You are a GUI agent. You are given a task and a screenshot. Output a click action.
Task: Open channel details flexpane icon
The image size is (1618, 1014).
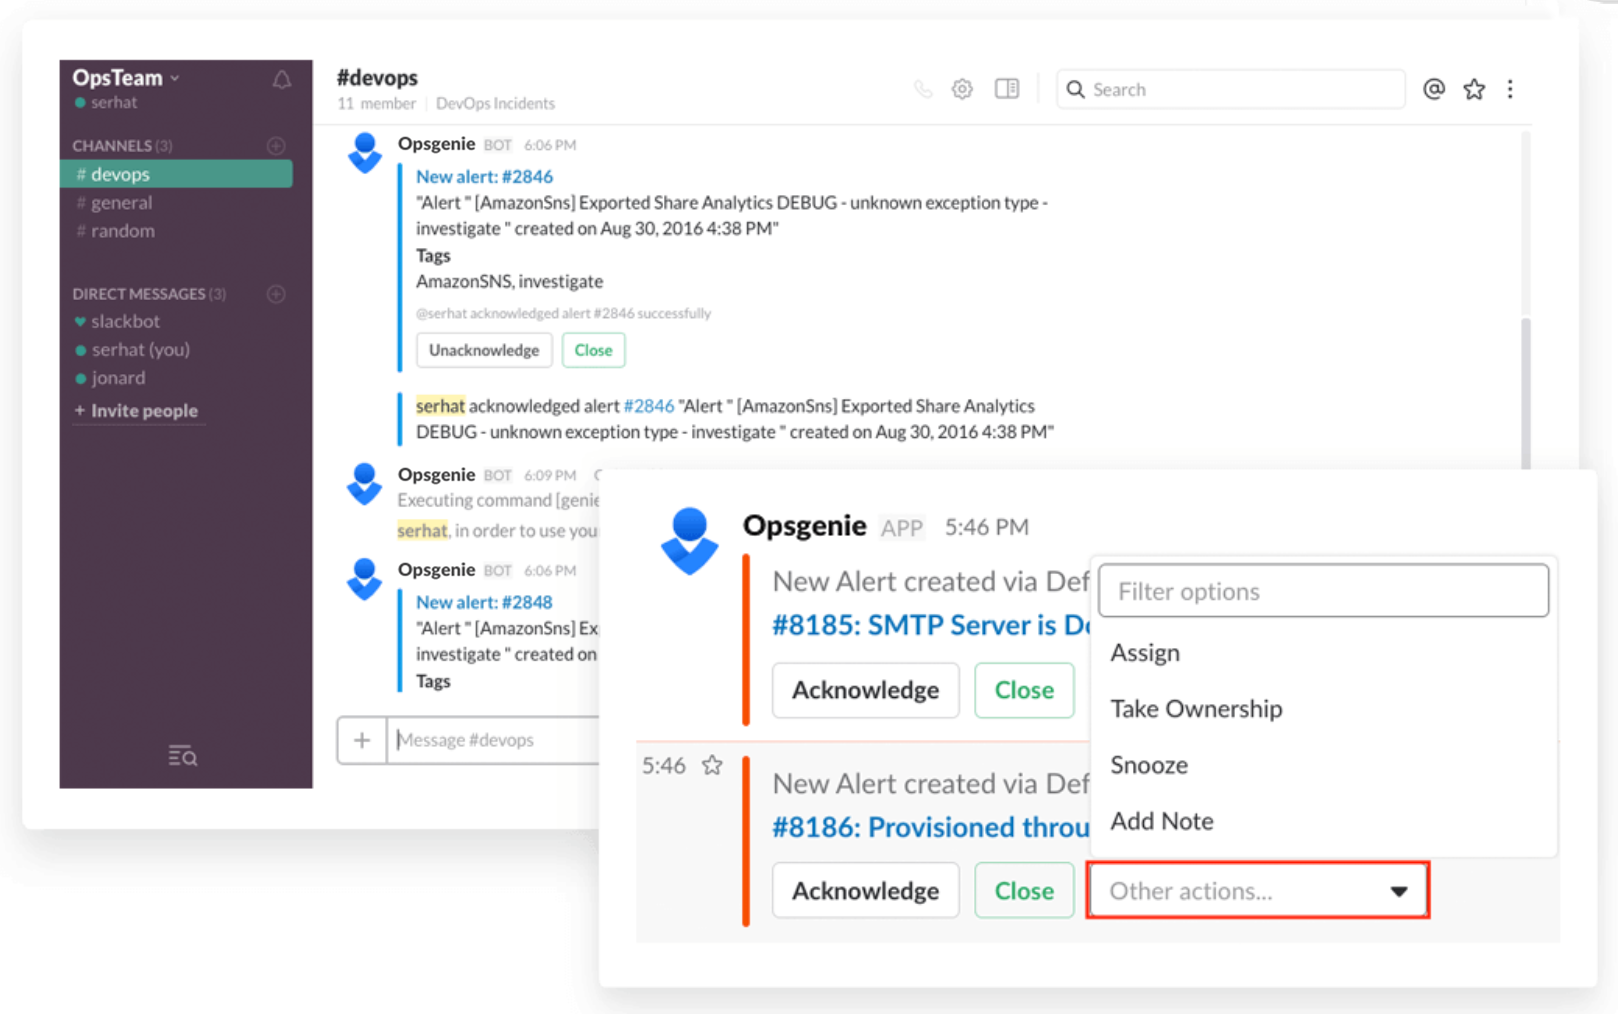click(x=1006, y=88)
